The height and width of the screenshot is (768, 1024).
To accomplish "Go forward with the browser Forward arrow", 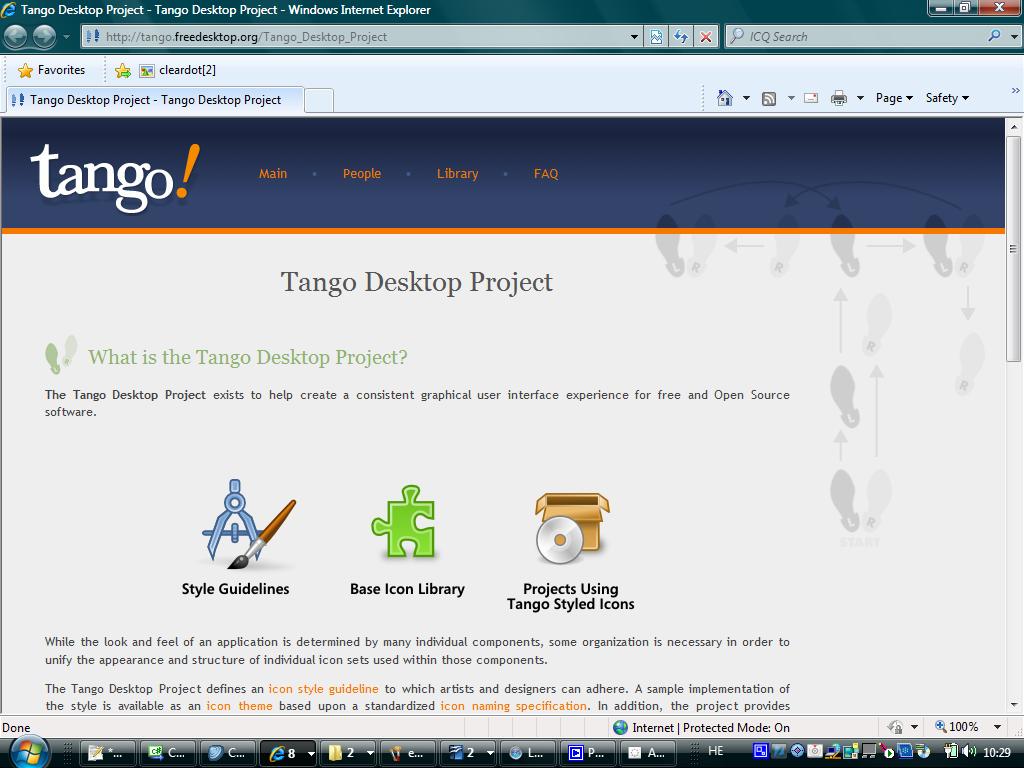I will (44, 37).
